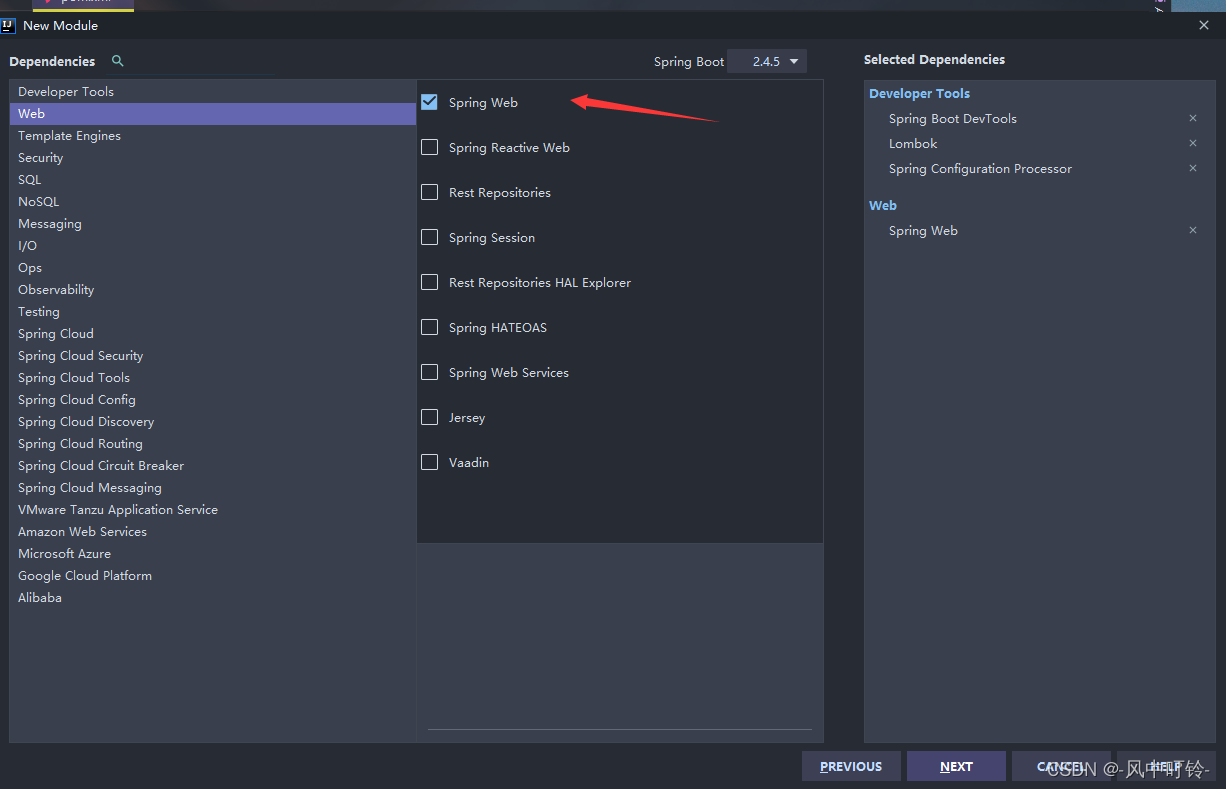
Task: Click Spring Boot DevTools in Selected Dependencies
Action: click(x=952, y=118)
